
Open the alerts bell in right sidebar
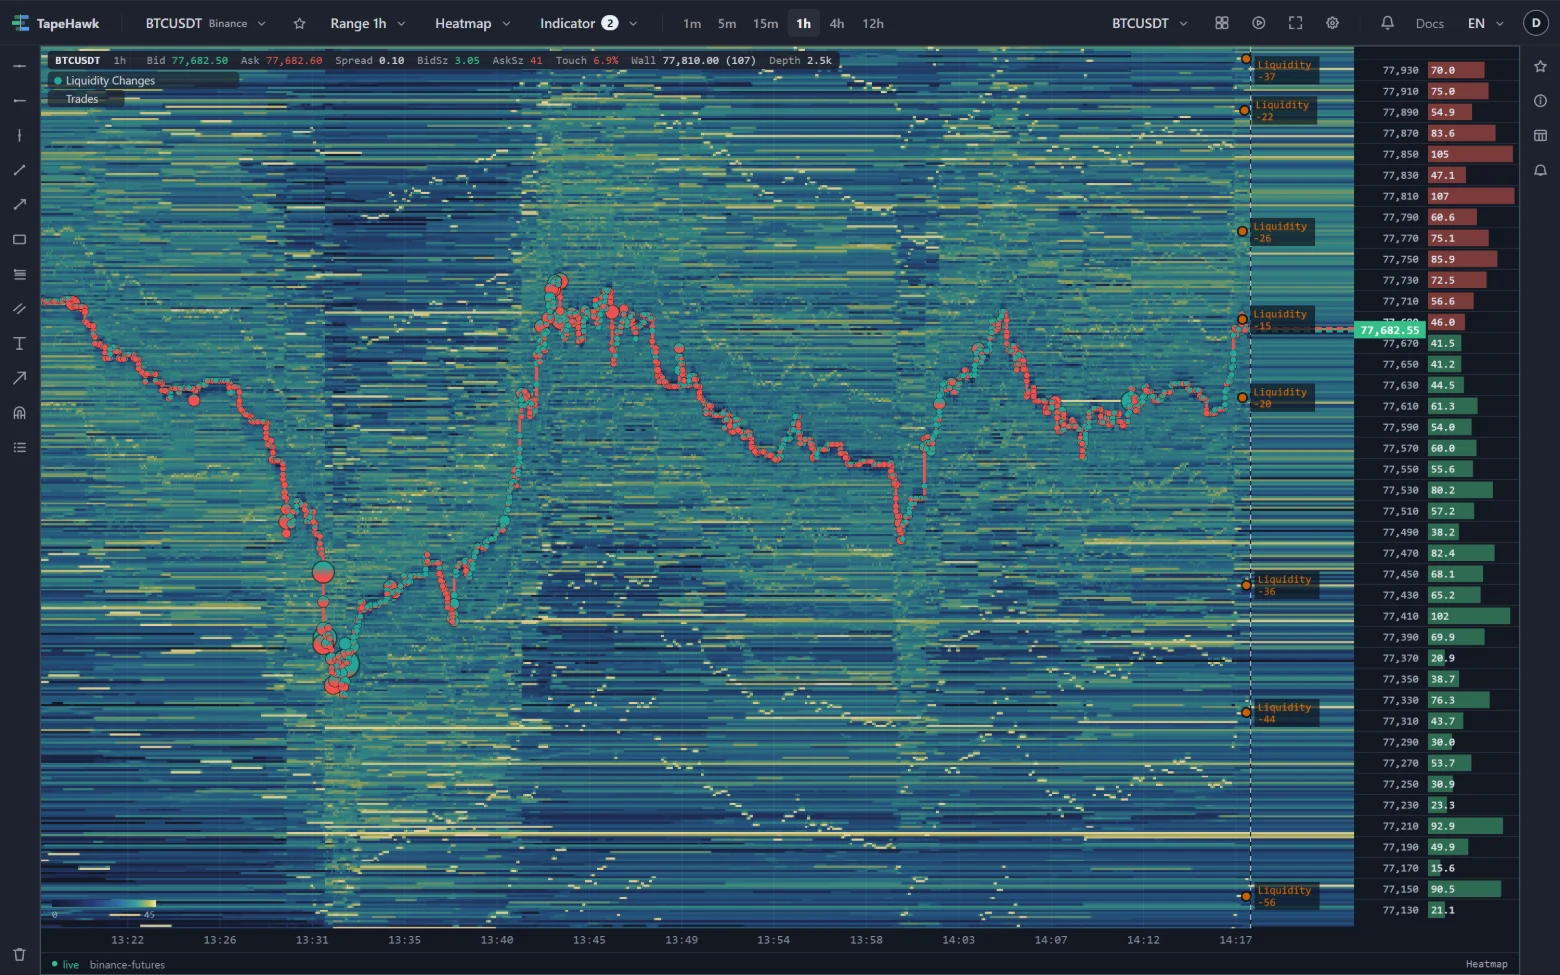pyautogui.click(x=1540, y=170)
